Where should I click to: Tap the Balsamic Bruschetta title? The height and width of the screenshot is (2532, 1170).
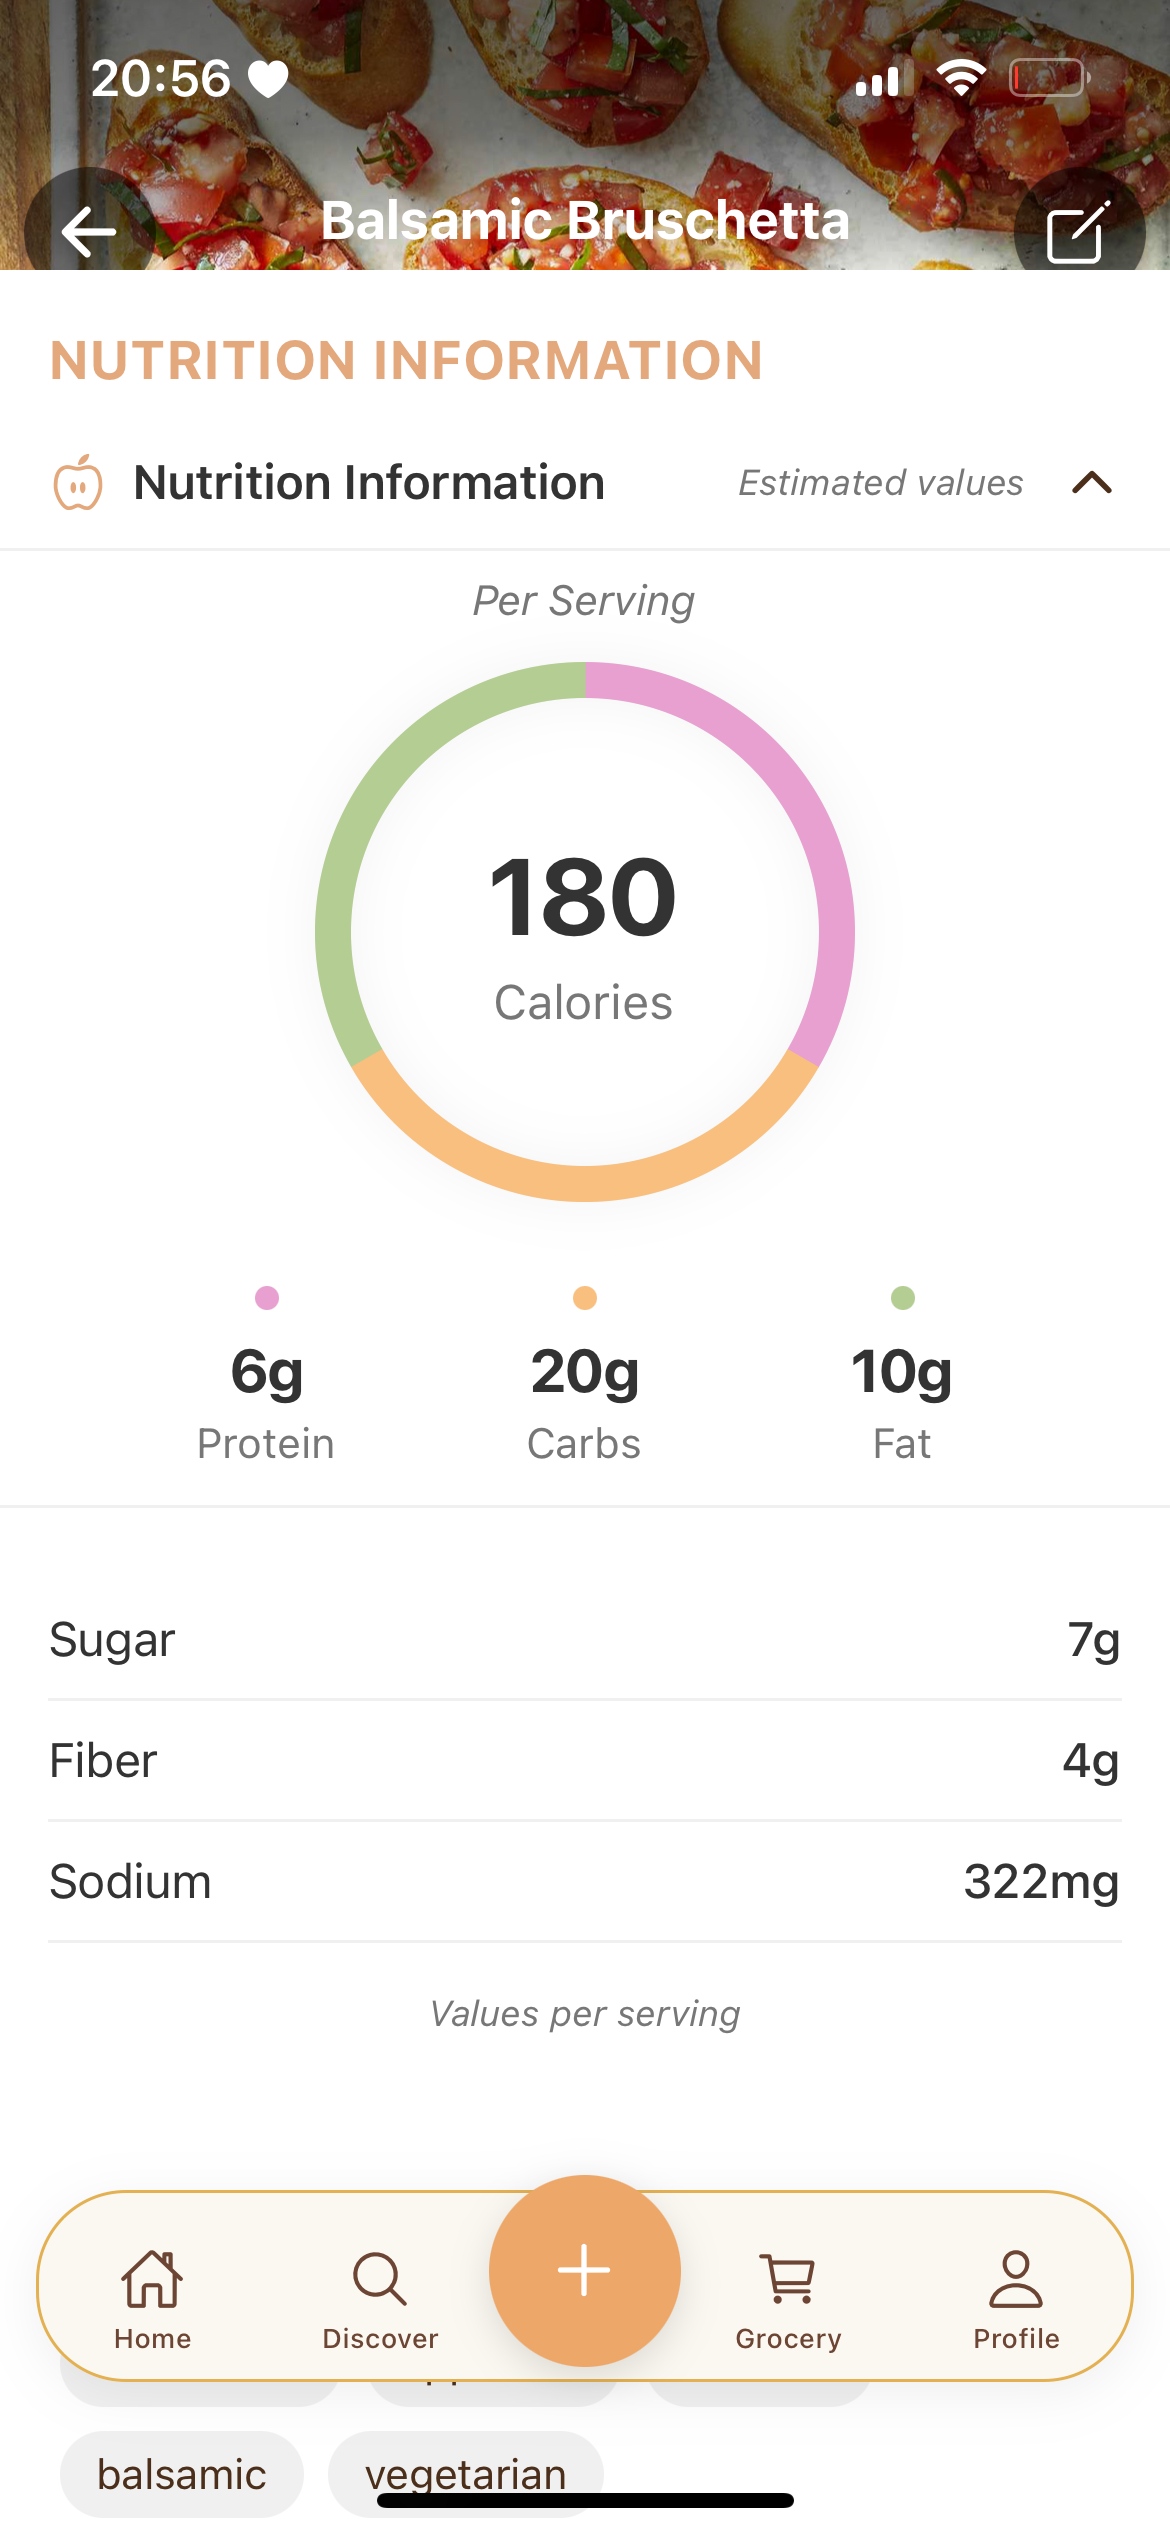pos(585,220)
